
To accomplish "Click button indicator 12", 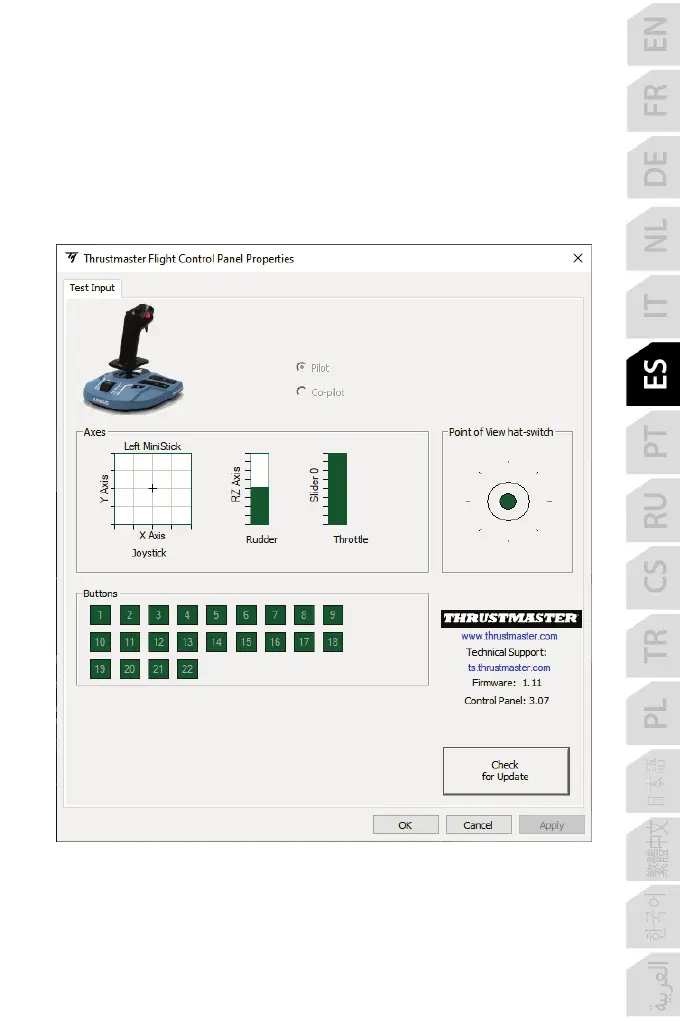I will (x=158, y=642).
